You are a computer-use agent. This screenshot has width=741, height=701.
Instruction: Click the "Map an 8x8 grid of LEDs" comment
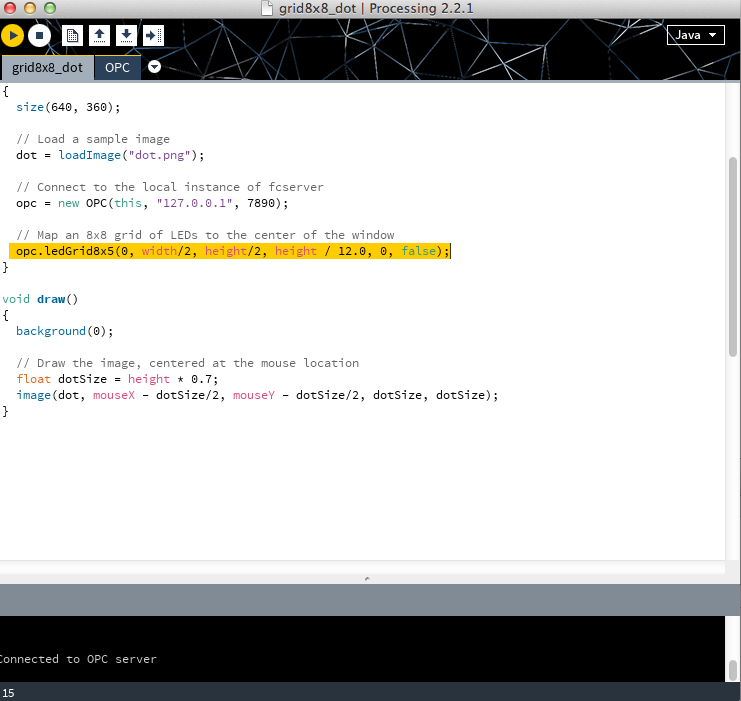coord(205,235)
